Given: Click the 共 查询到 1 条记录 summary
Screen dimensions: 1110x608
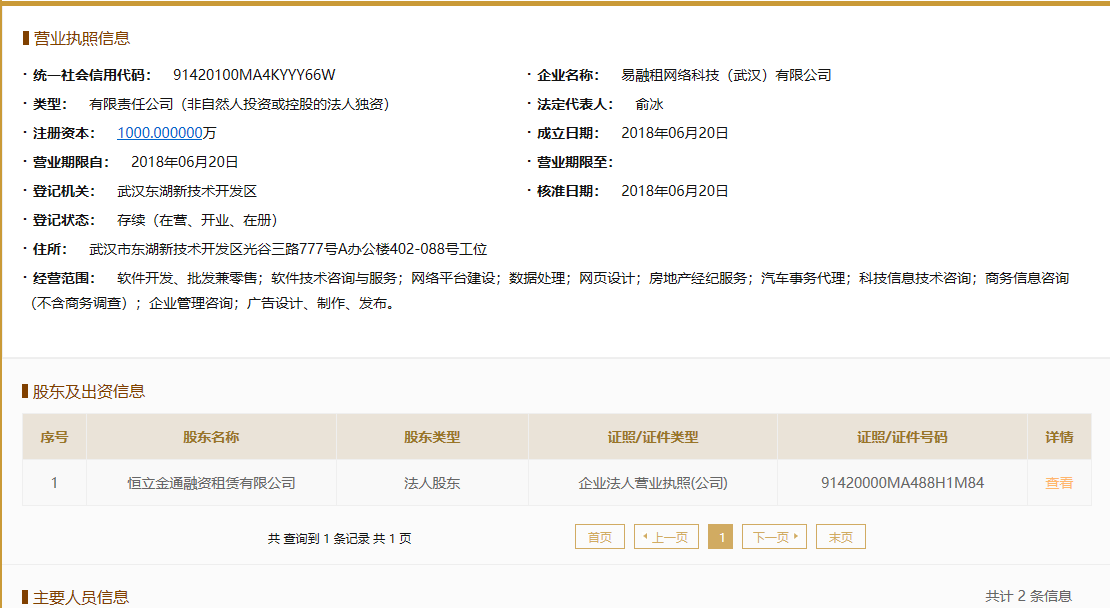Looking at the screenshot, I should click(340, 538).
